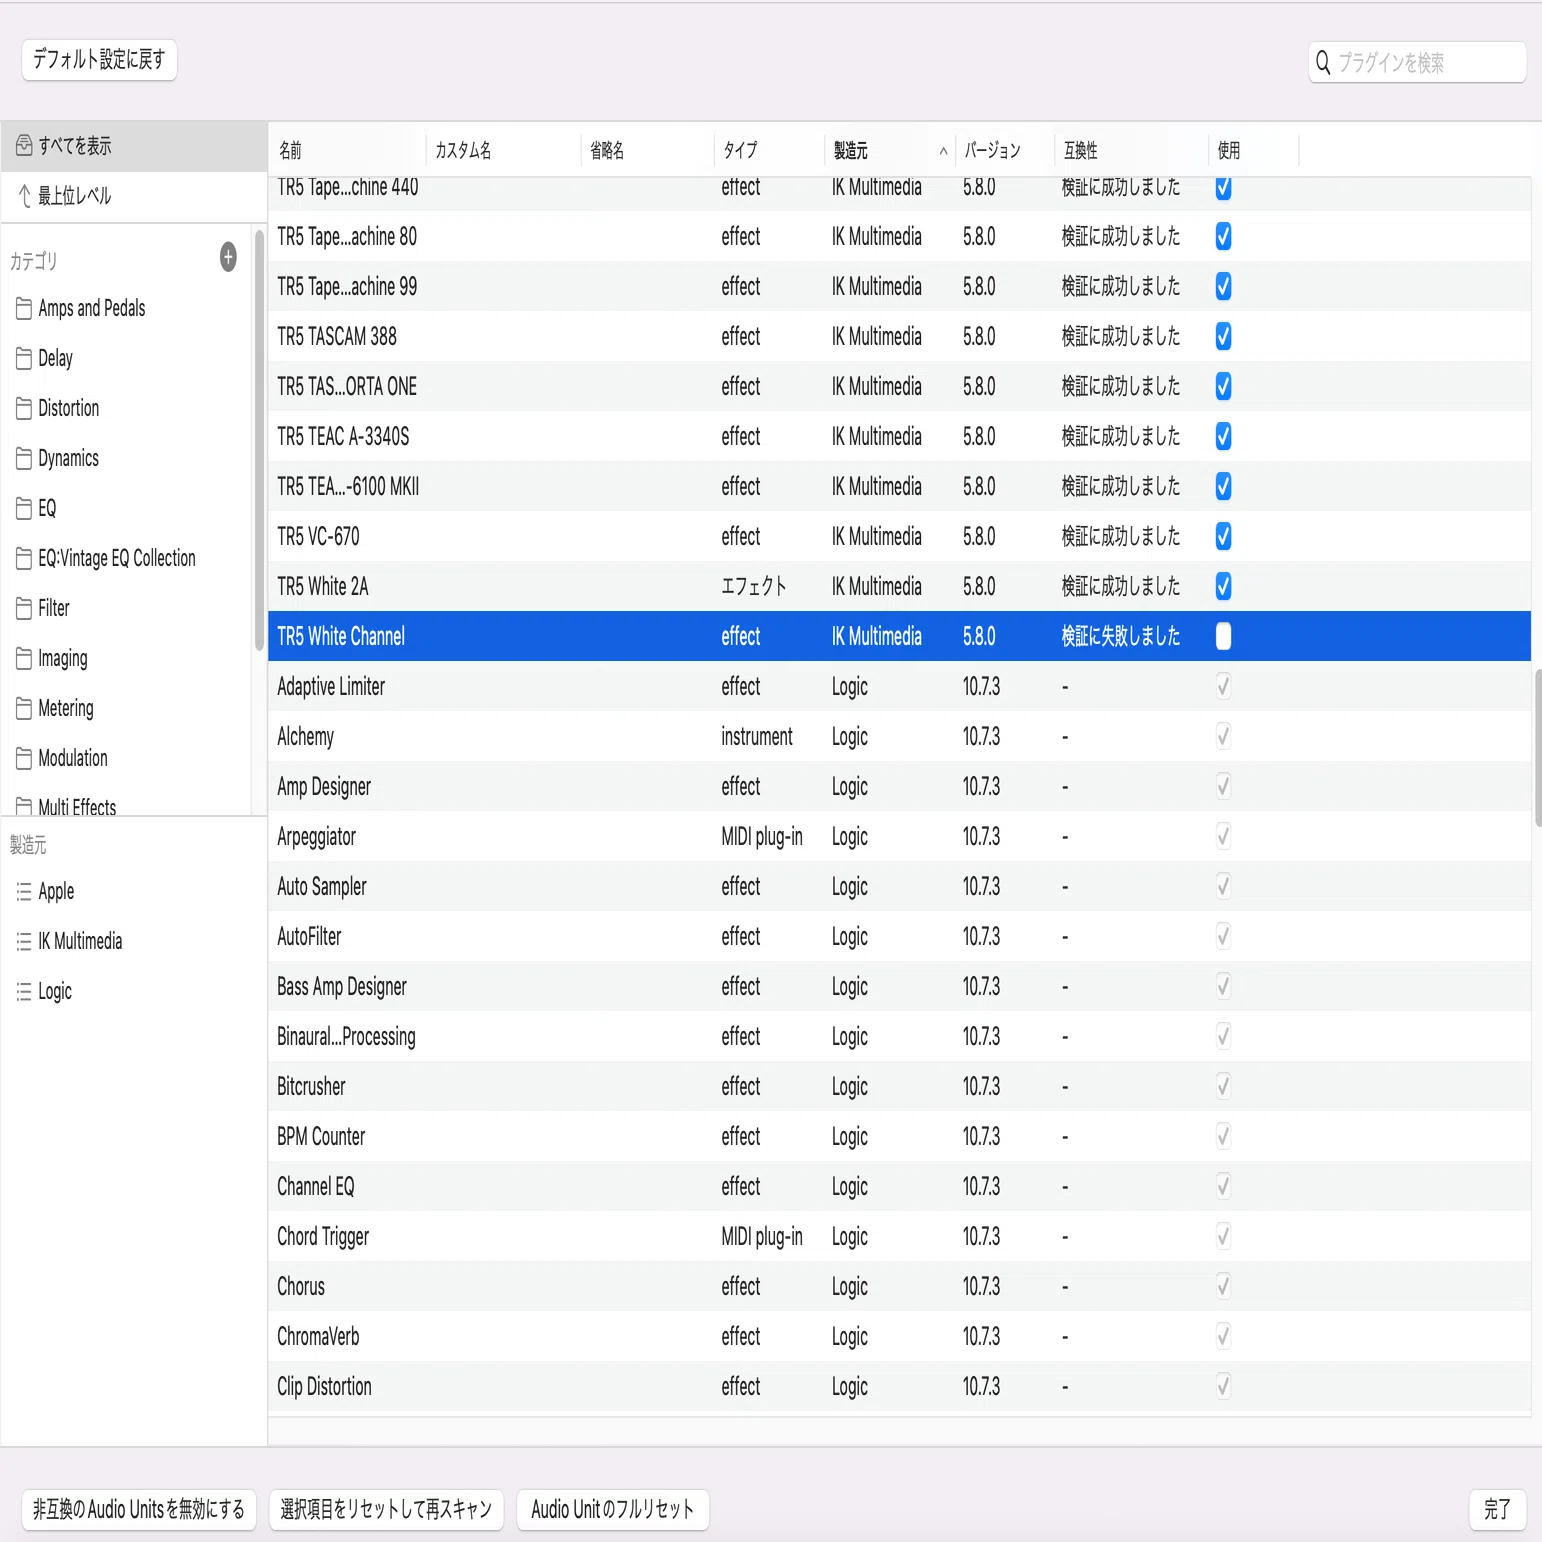Click 非互換のAudio Unitsを無効にする button
Image resolution: width=1542 pixels, height=1542 pixels.
click(139, 1510)
